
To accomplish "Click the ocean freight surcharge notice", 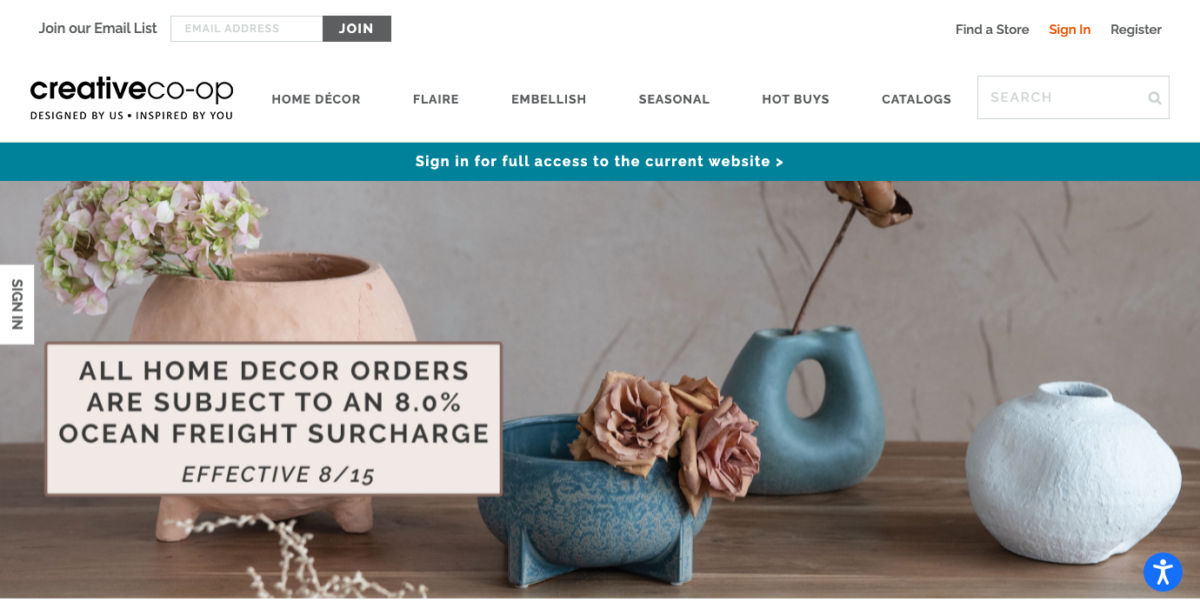I will click(274, 419).
